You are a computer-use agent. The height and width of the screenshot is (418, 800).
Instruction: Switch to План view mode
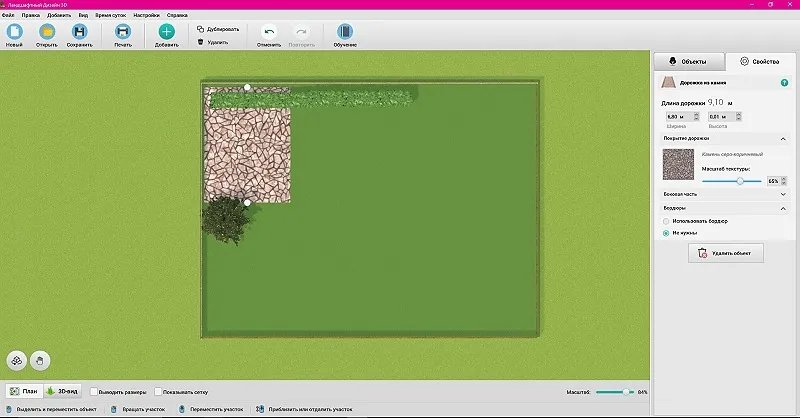24,391
